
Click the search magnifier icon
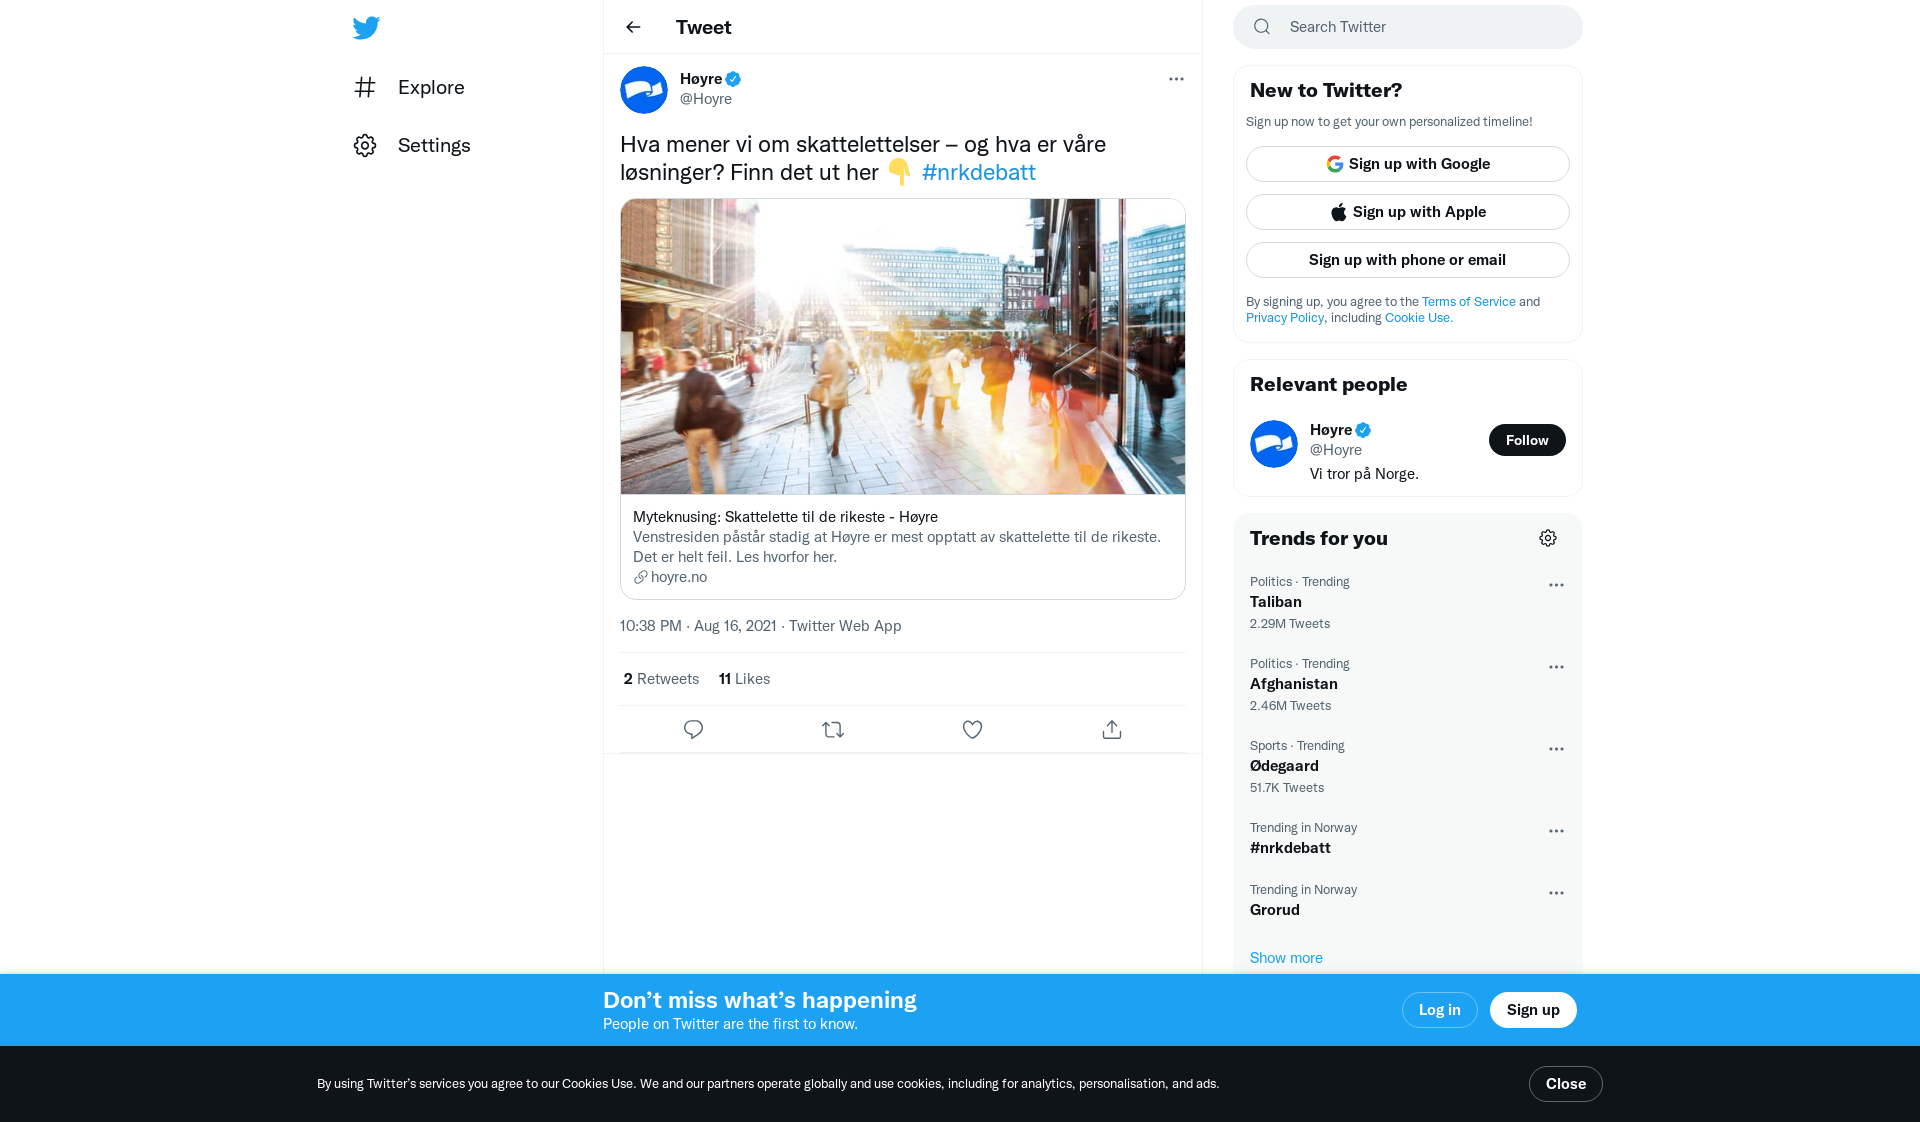point(1262,27)
